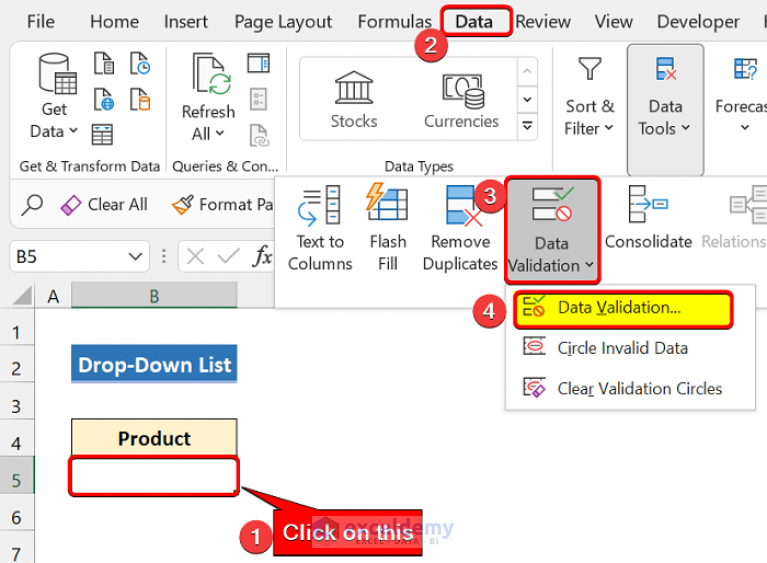Image resolution: width=767 pixels, height=563 pixels.
Task: Switch to the Formulas tab
Action: [394, 22]
